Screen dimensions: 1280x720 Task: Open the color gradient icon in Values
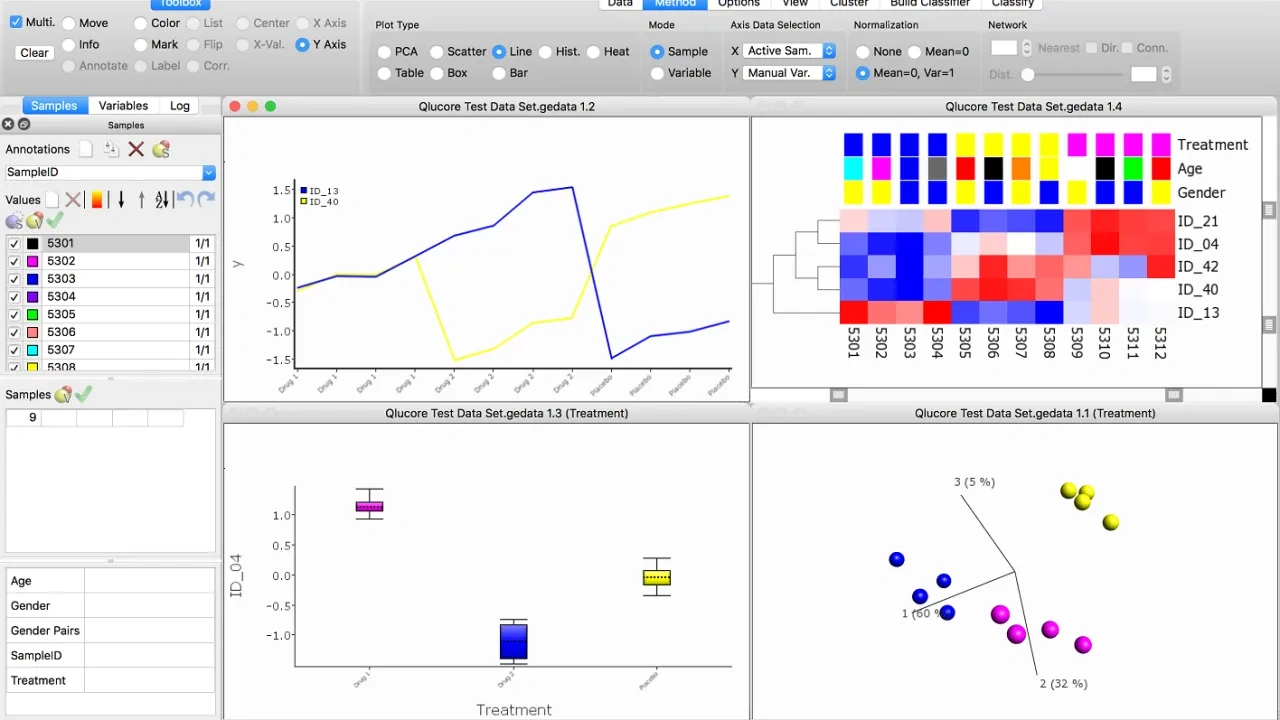coord(97,200)
